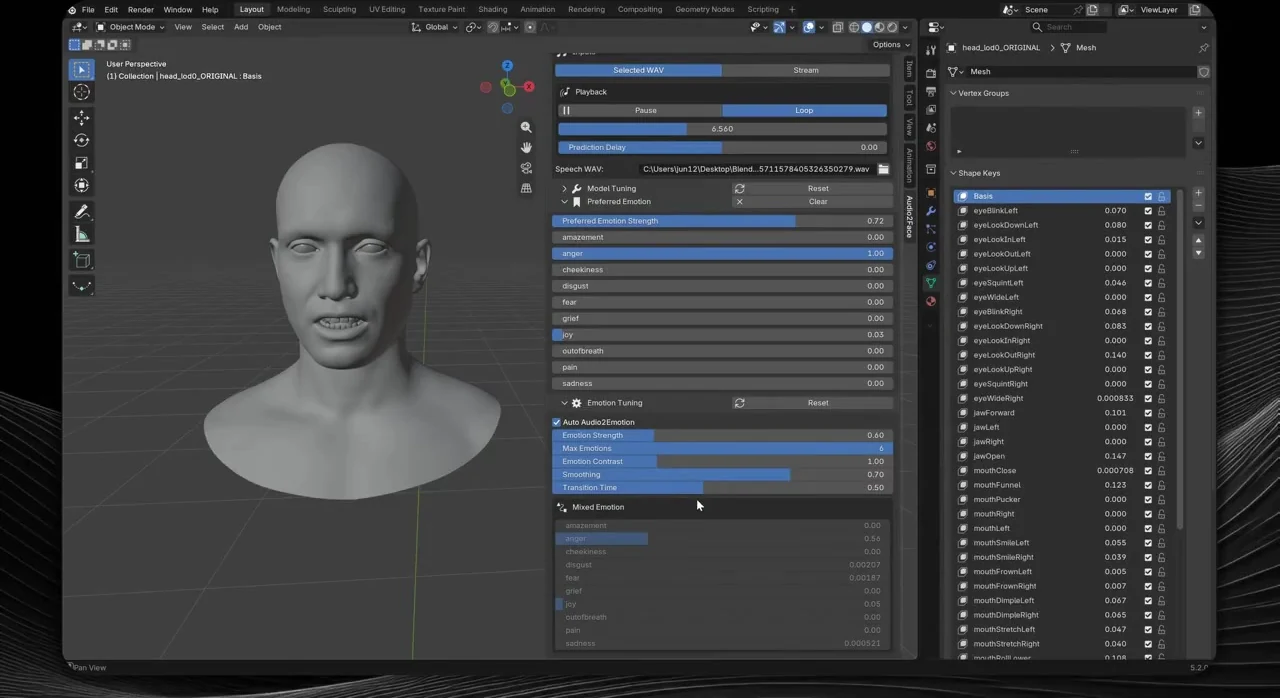
Task: Open the World properties tab icon
Action: click(x=931, y=146)
